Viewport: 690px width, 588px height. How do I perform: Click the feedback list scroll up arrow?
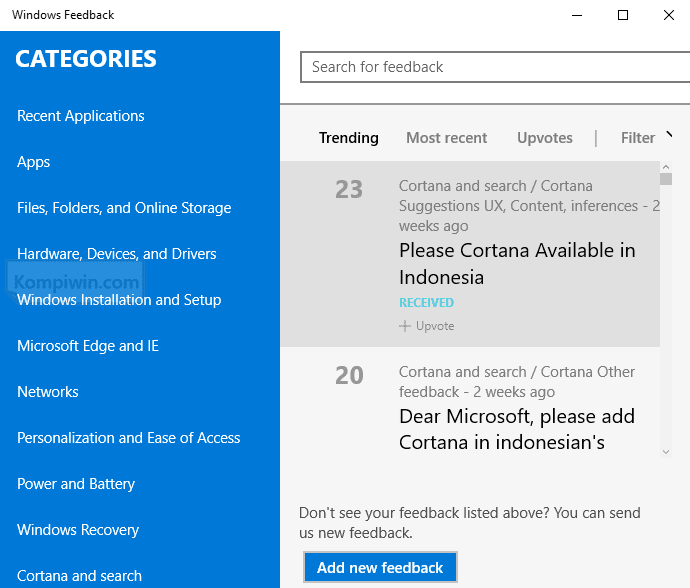pos(666,167)
